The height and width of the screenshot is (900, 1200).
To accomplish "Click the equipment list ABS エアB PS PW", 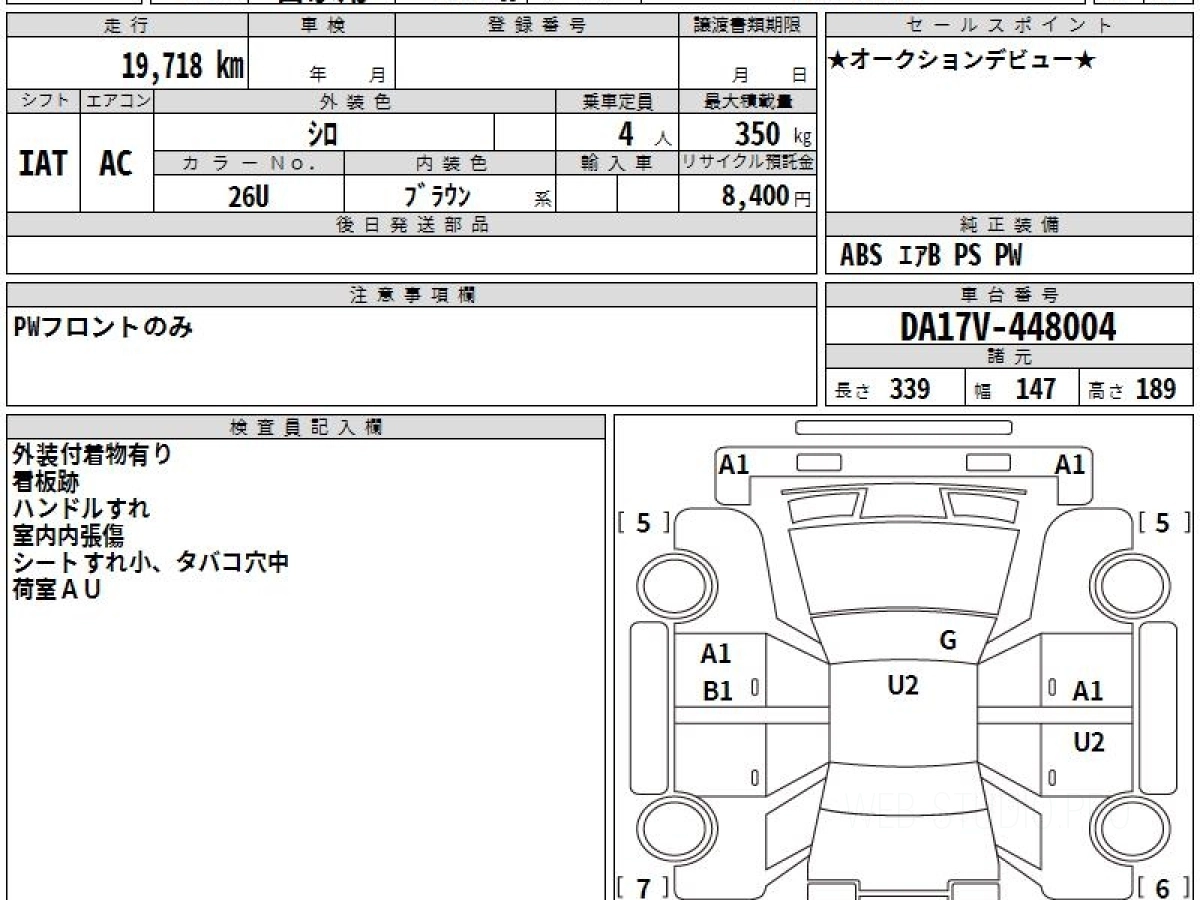I will pyautogui.click(x=931, y=256).
